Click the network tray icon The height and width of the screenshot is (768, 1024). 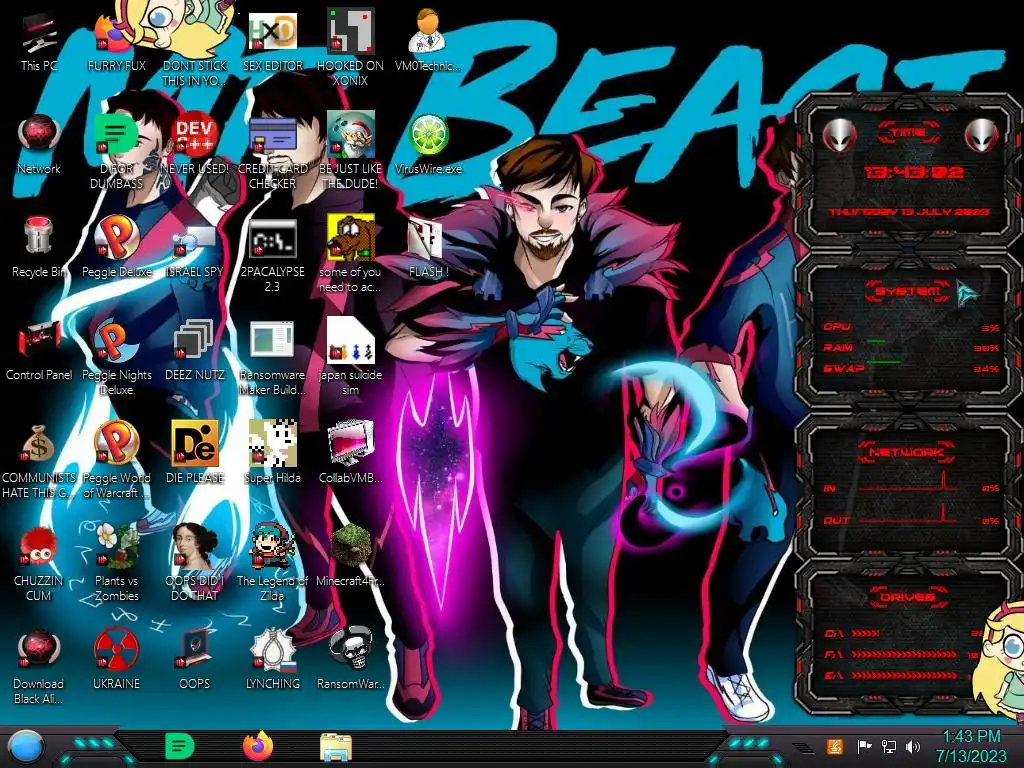[888, 746]
